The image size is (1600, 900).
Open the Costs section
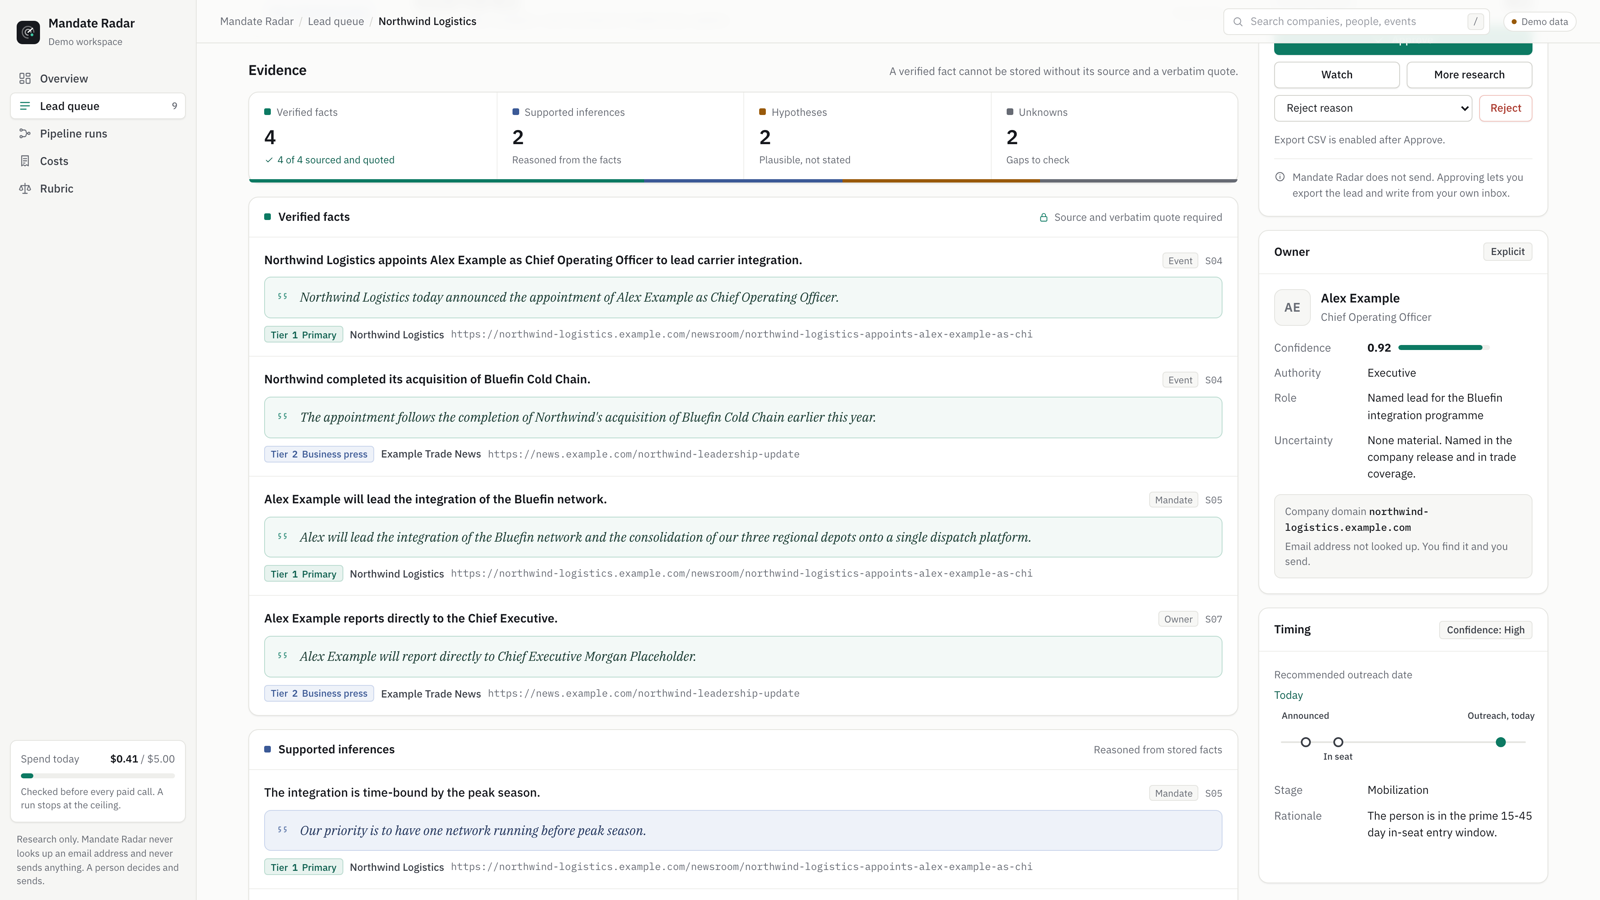pyautogui.click(x=98, y=161)
